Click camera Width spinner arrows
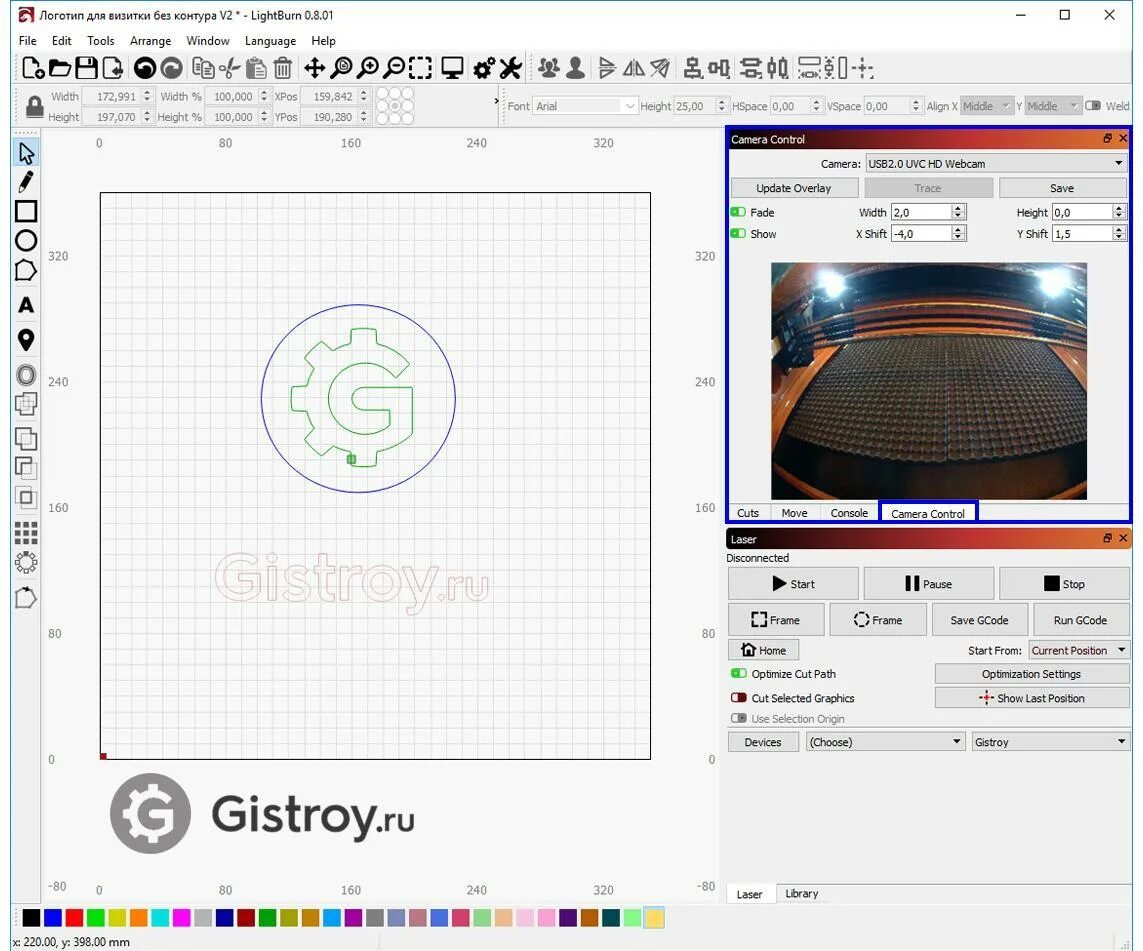Image resolution: width=1143 pixels, height=951 pixels. [959, 212]
